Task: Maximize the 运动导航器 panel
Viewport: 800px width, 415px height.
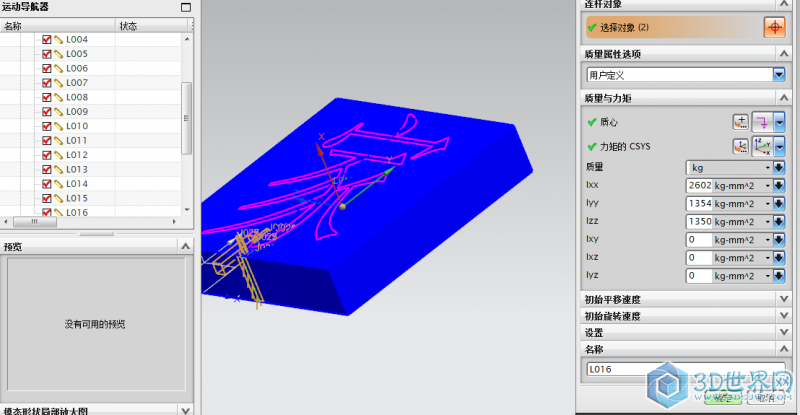Action: (186, 7)
